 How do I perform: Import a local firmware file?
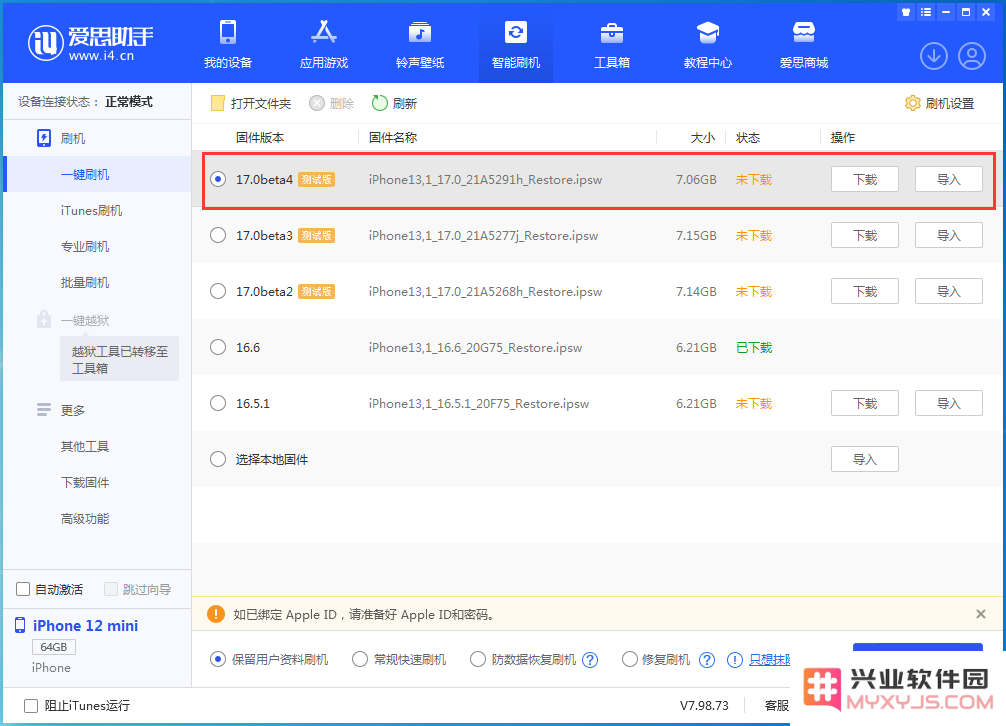coord(865,459)
